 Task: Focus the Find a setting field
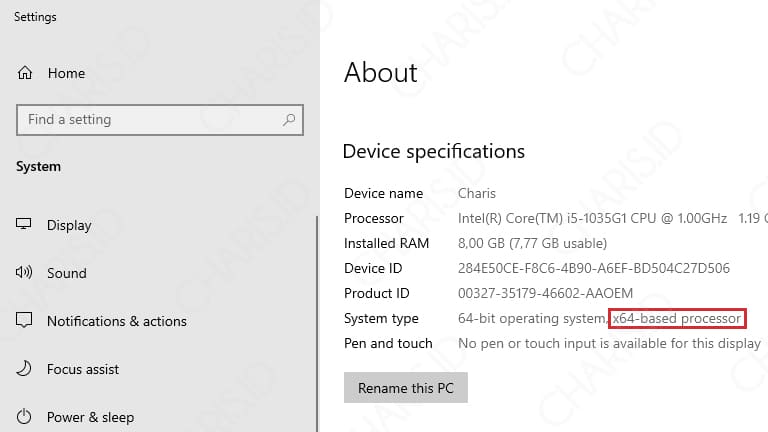point(160,120)
